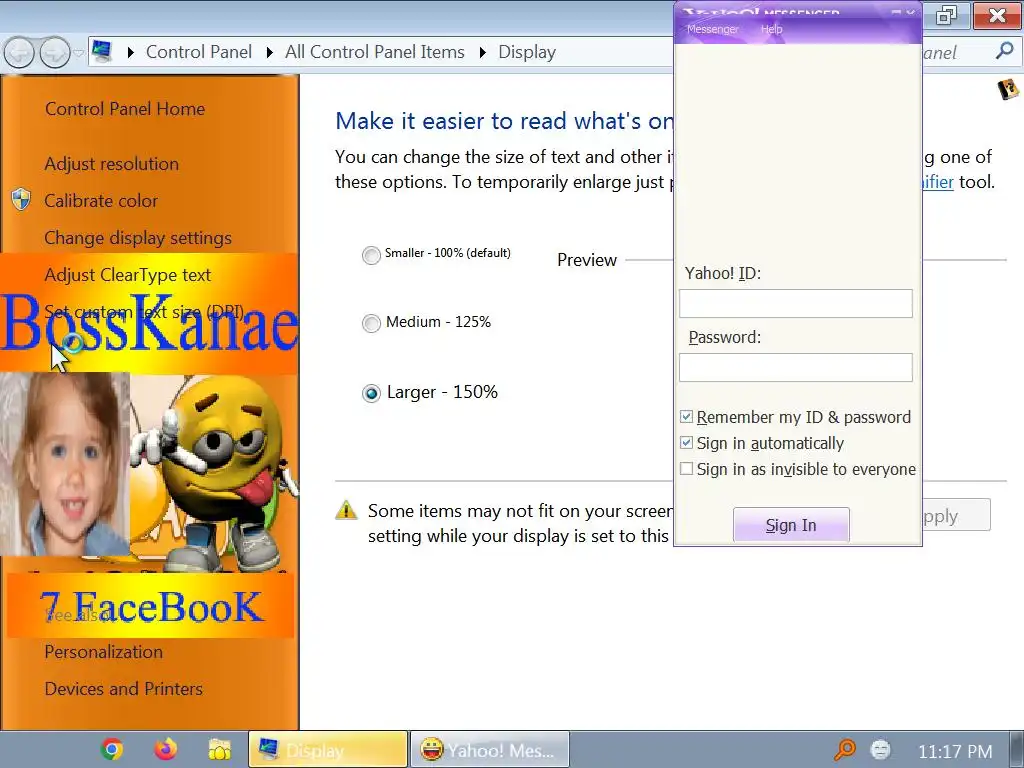Open Adjust resolution link
Screen dimensions: 1024x768
[111, 163]
